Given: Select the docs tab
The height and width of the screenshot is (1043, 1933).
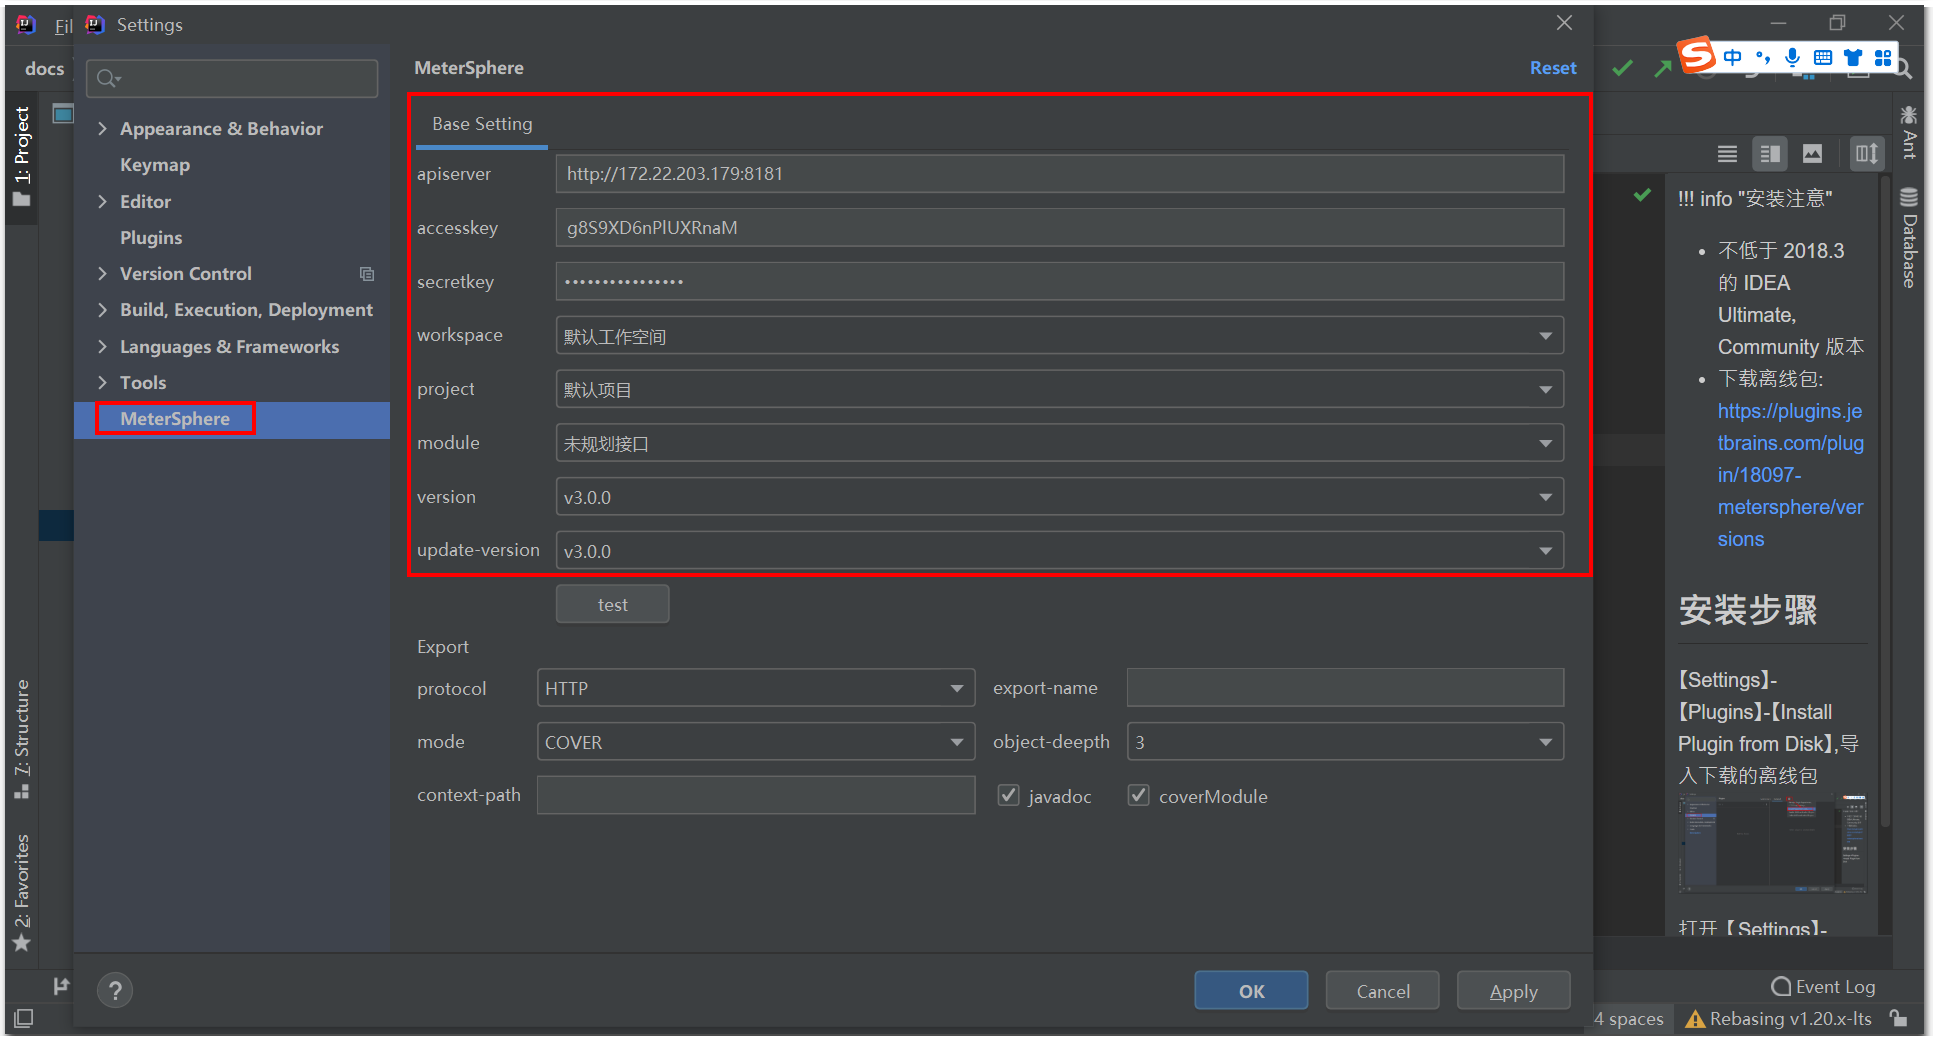Looking at the screenshot, I should click(x=44, y=68).
